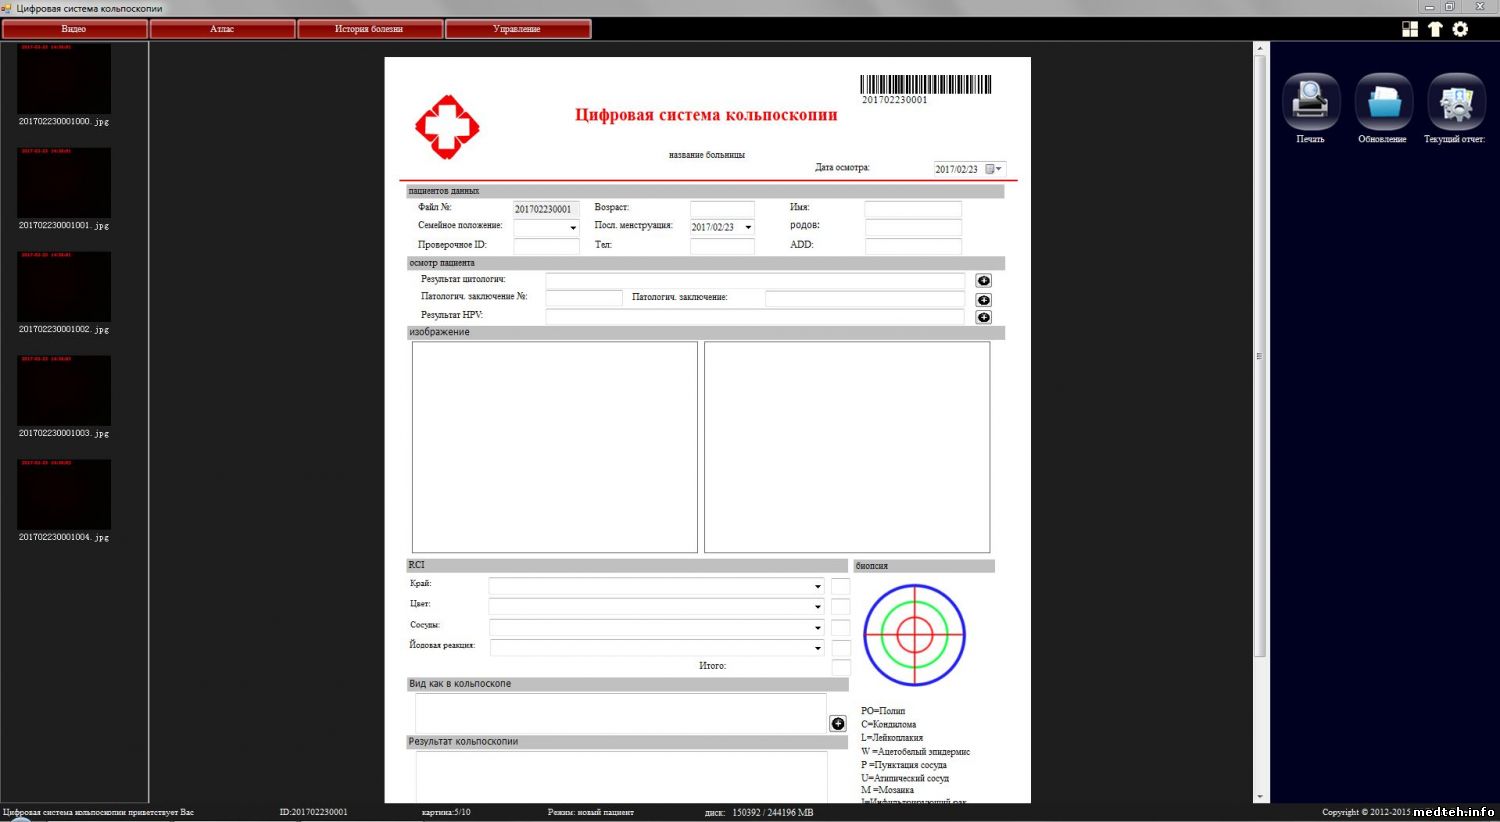Click the Имя input field
Viewport: 1500px width, 822px height.
[x=912, y=209]
